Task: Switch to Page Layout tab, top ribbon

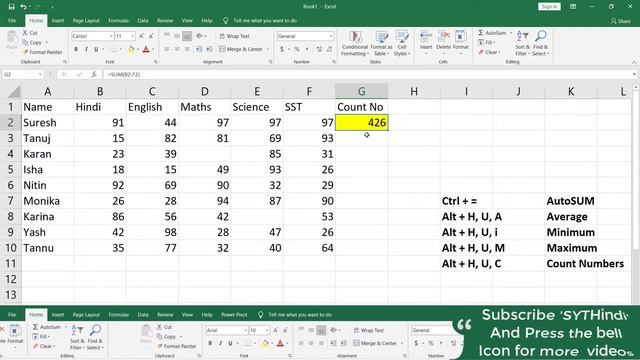Action: point(86,20)
